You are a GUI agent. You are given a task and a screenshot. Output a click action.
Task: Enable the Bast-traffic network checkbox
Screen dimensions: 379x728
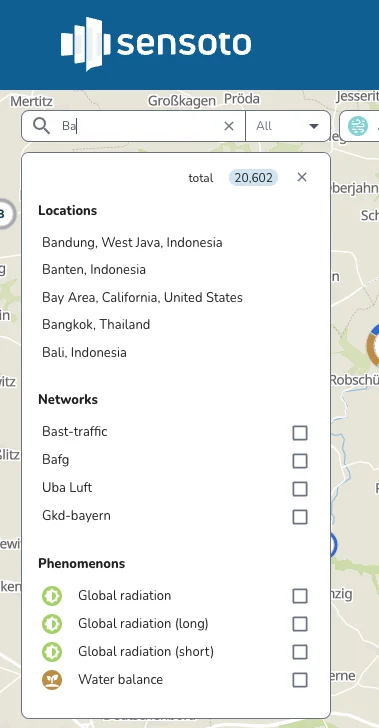click(300, 433)
